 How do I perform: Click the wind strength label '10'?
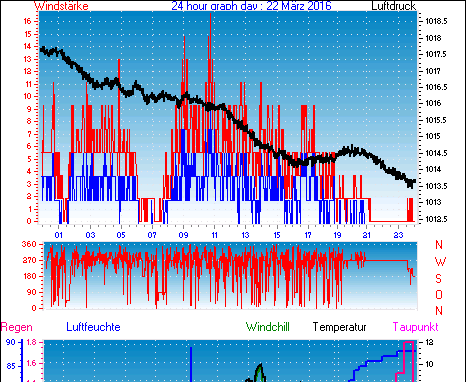coord(27,96)
